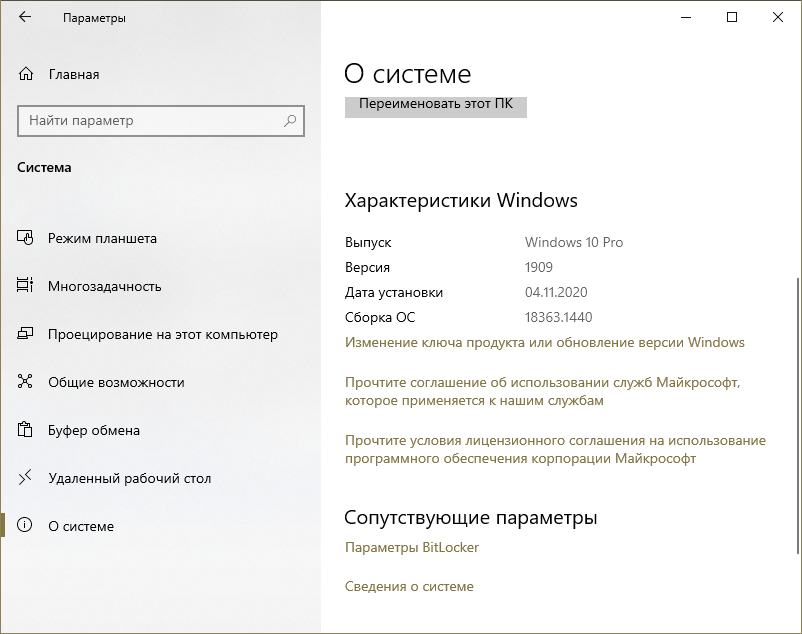Screen dimensions: 802x634
Task: Click the Проецирование на этот компьютер icon
Action: [x=26, y=334]
